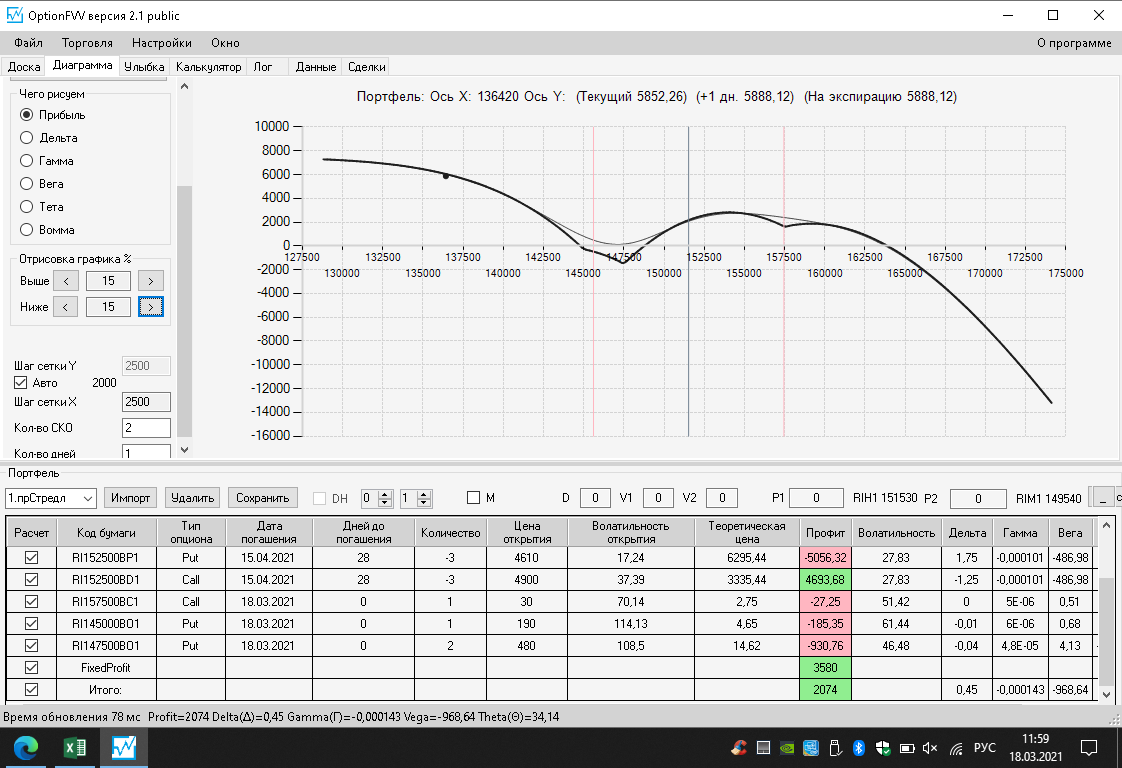Click the portfolio table scrollbar down arrow
This screenshot has height=768, width=1122.
tap(1106, 694)
